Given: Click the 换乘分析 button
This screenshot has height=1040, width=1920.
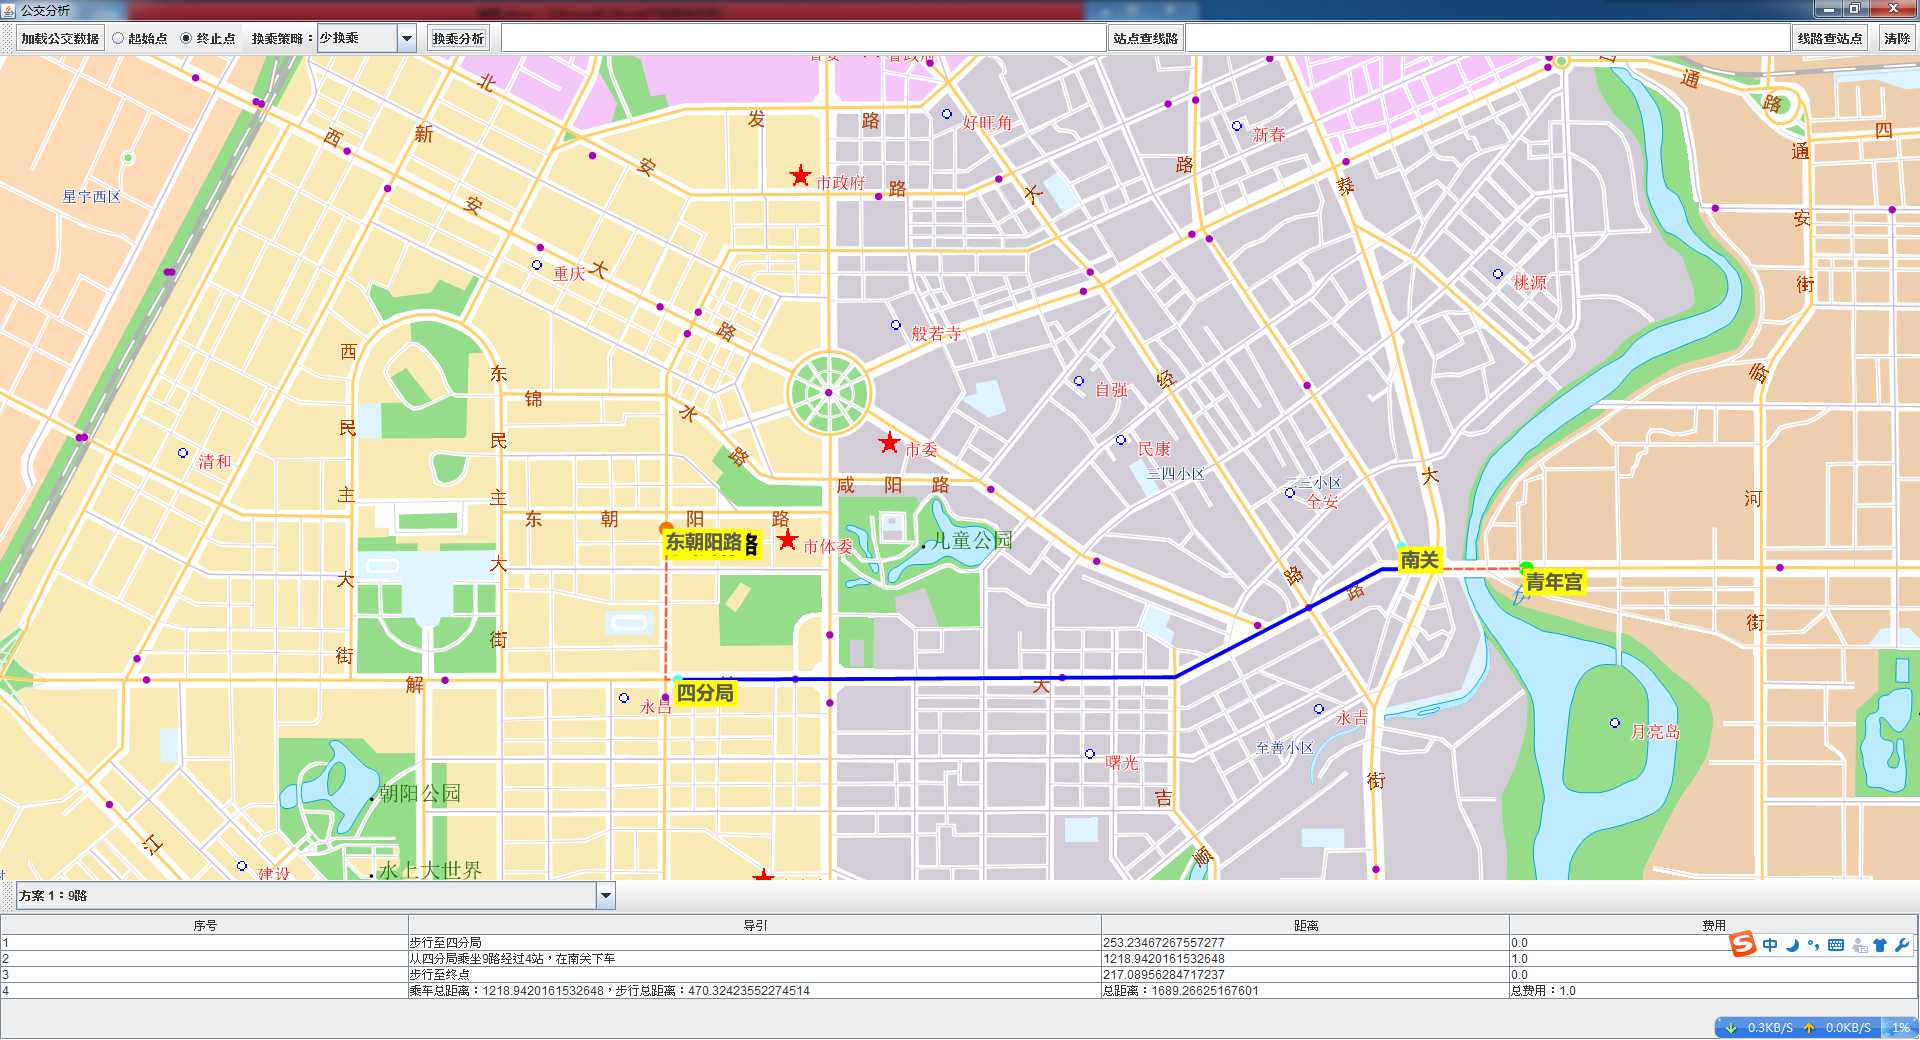Looking at the screenshot, I should click(x=458, y=38).
